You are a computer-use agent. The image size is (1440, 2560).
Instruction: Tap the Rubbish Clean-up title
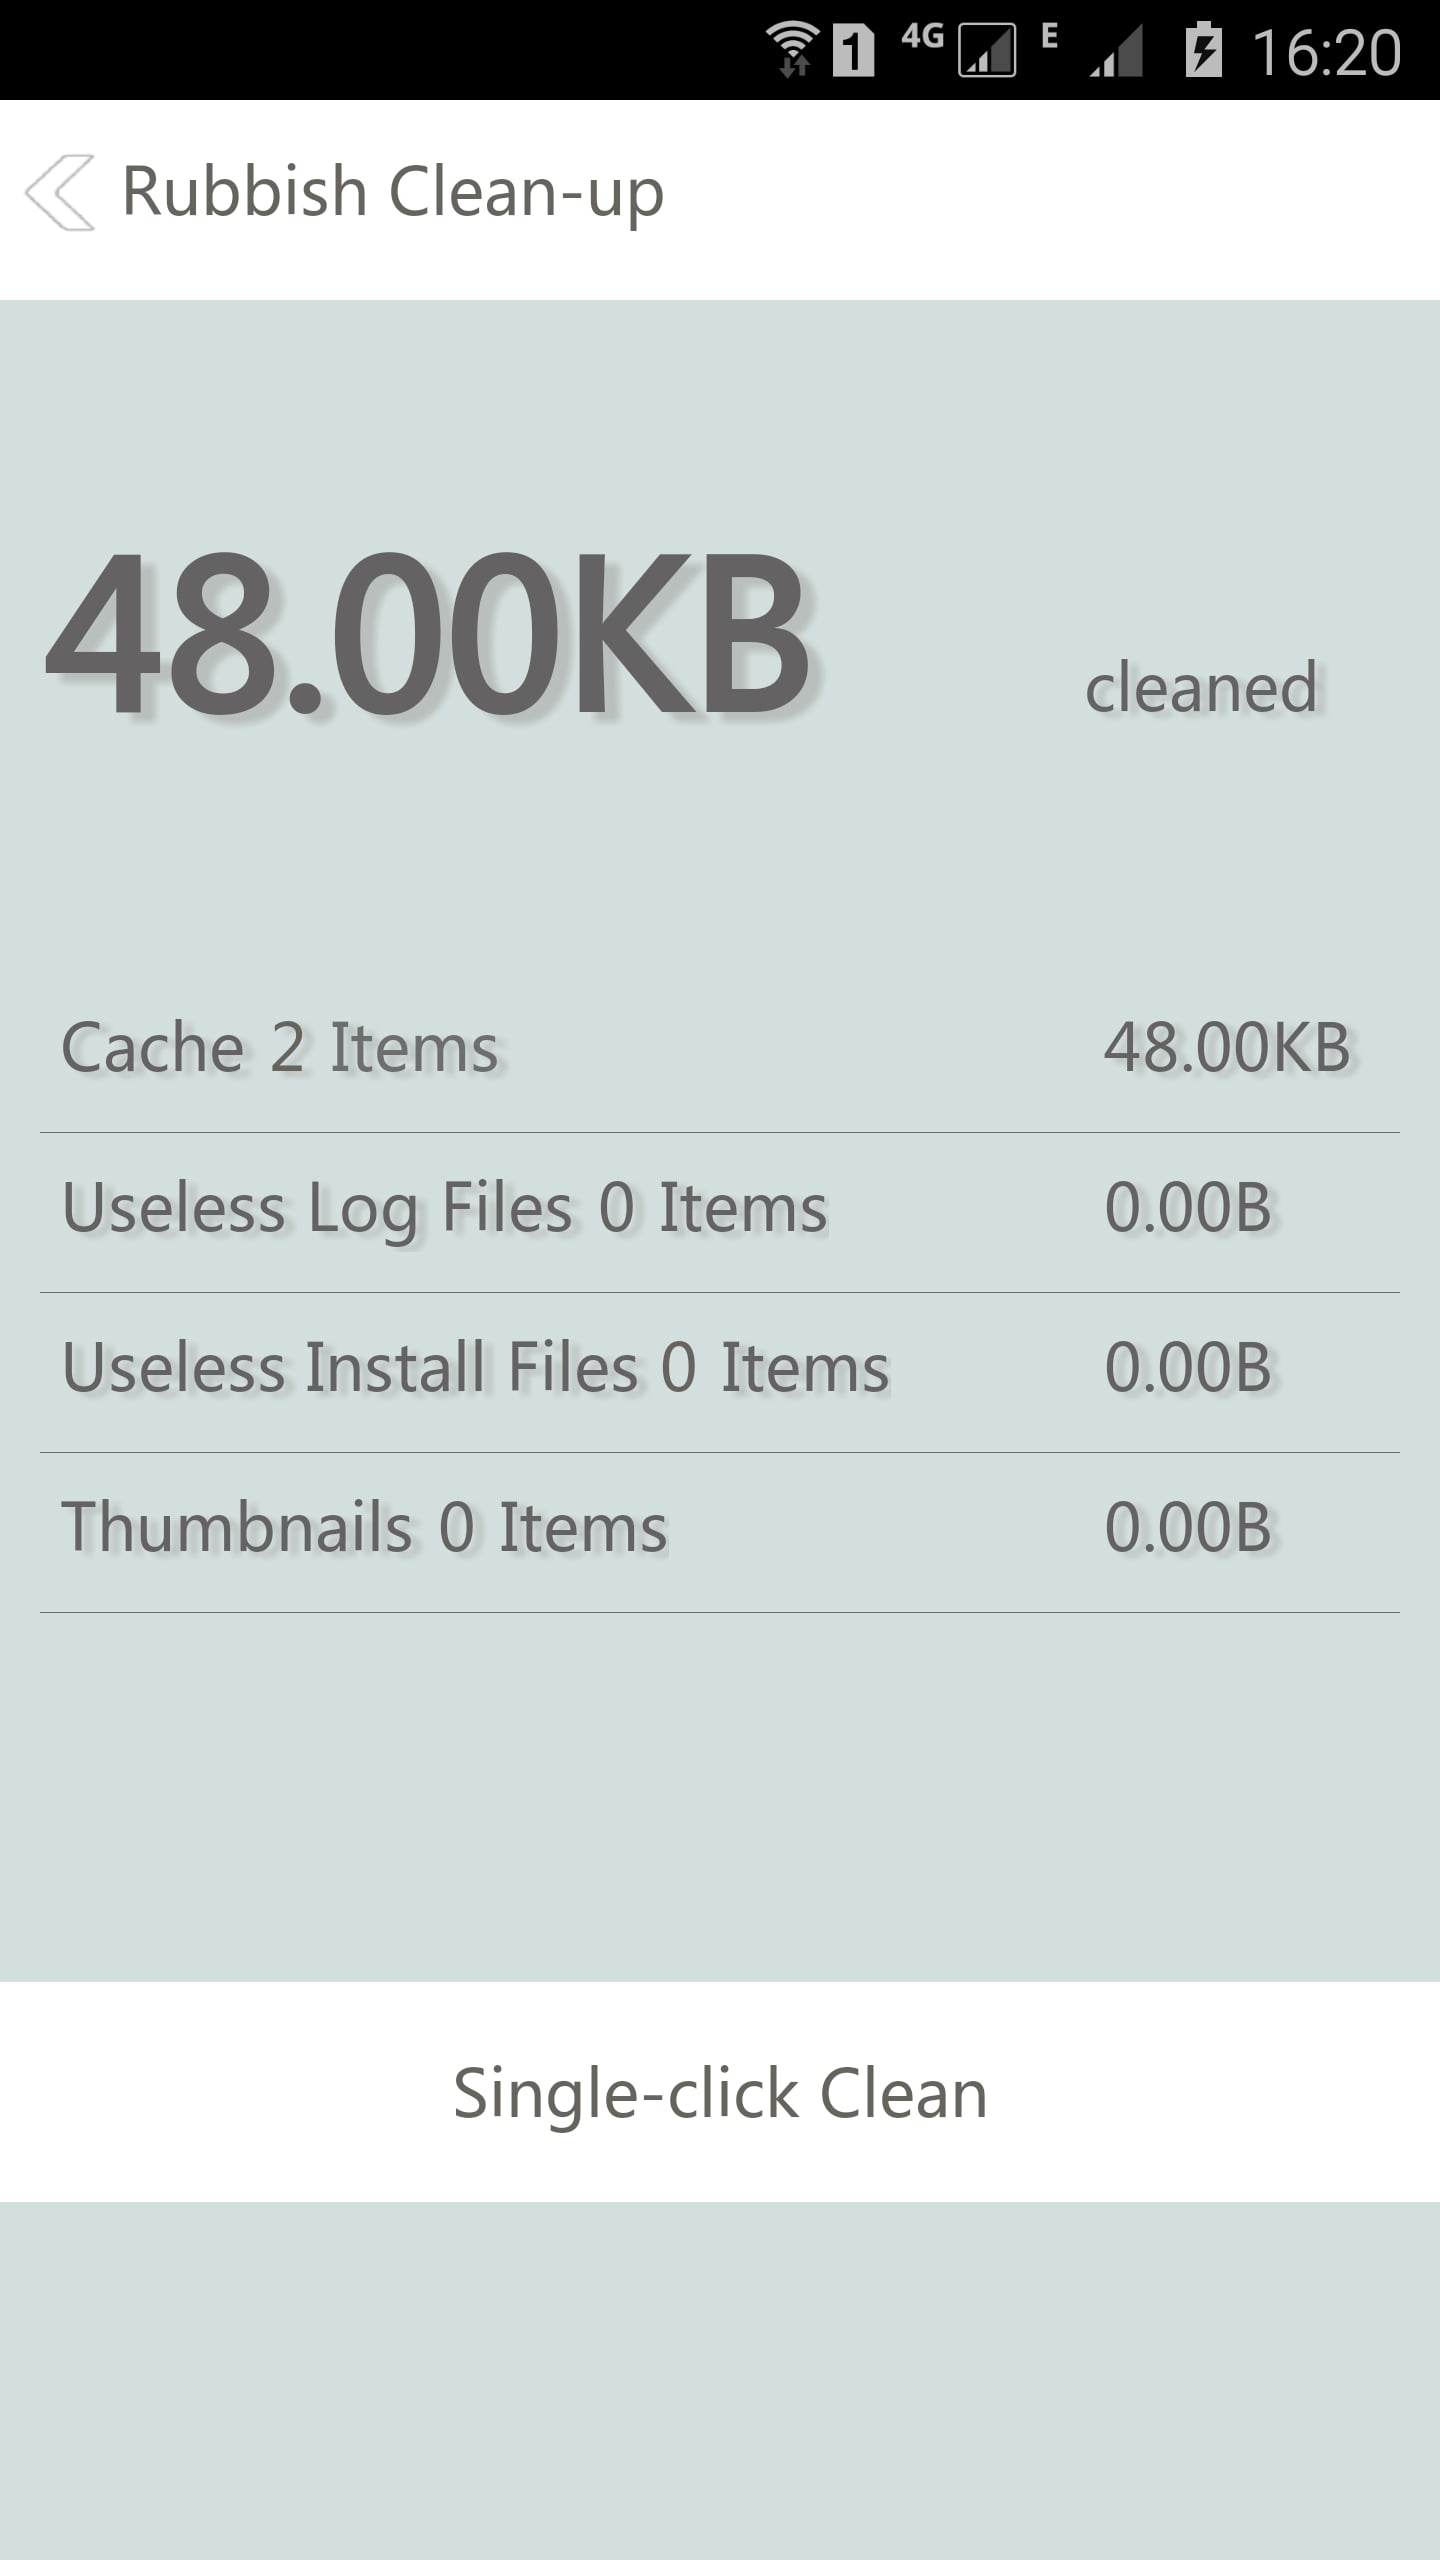tap(393, 192)
